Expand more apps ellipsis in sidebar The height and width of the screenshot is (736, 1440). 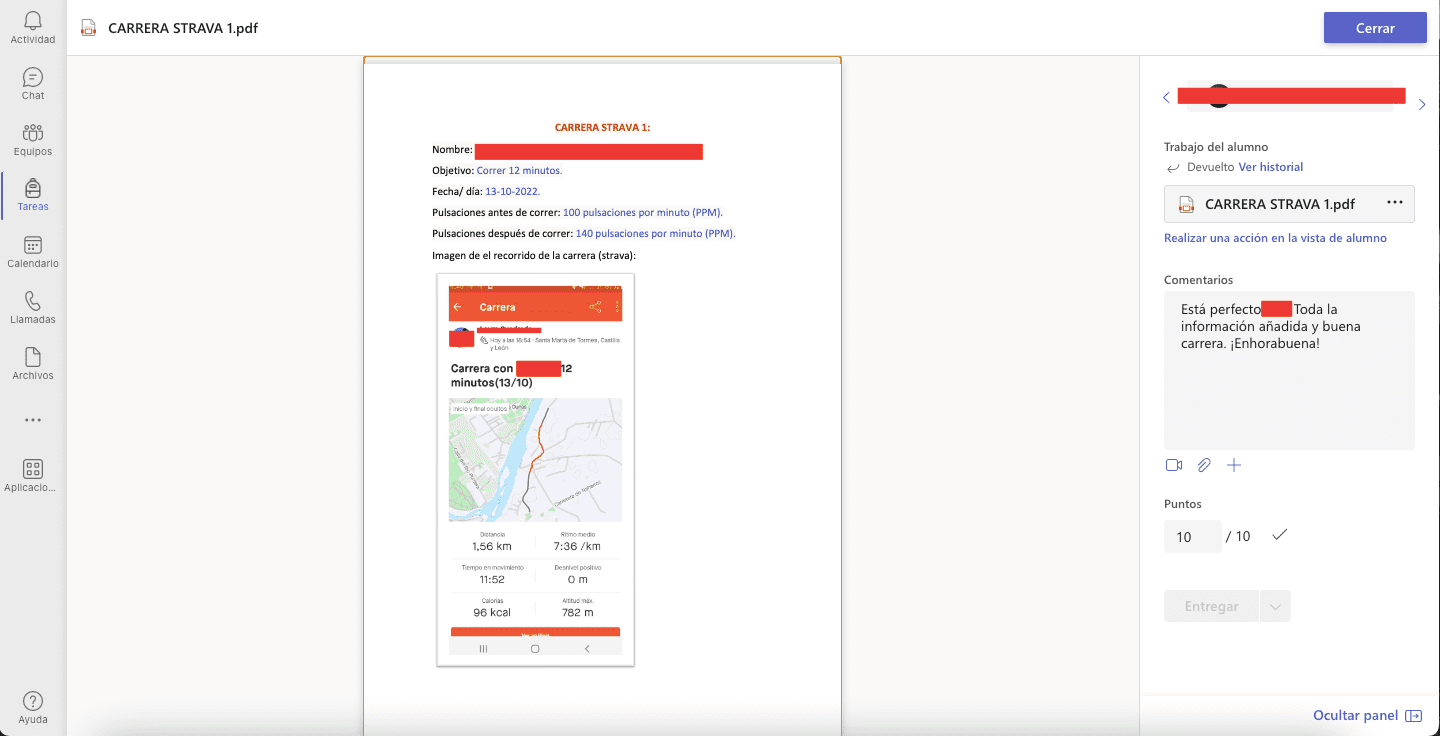[33, 420]
